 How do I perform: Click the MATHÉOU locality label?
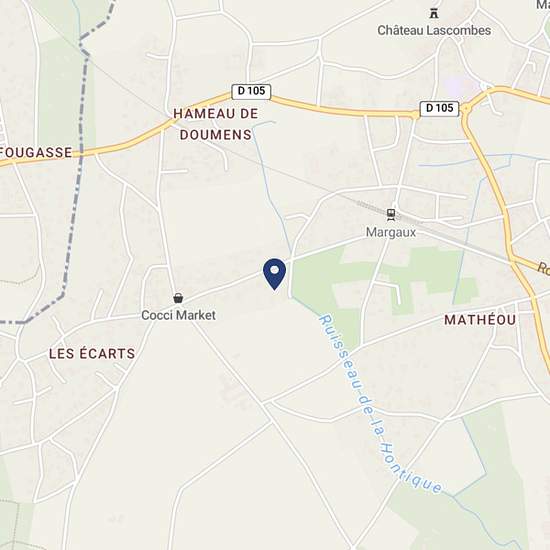click(x=480, y=320)
